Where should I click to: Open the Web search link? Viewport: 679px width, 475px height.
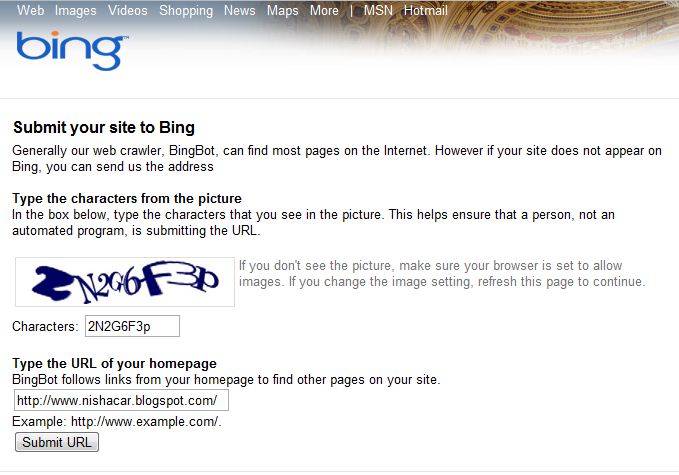[30, 11]
